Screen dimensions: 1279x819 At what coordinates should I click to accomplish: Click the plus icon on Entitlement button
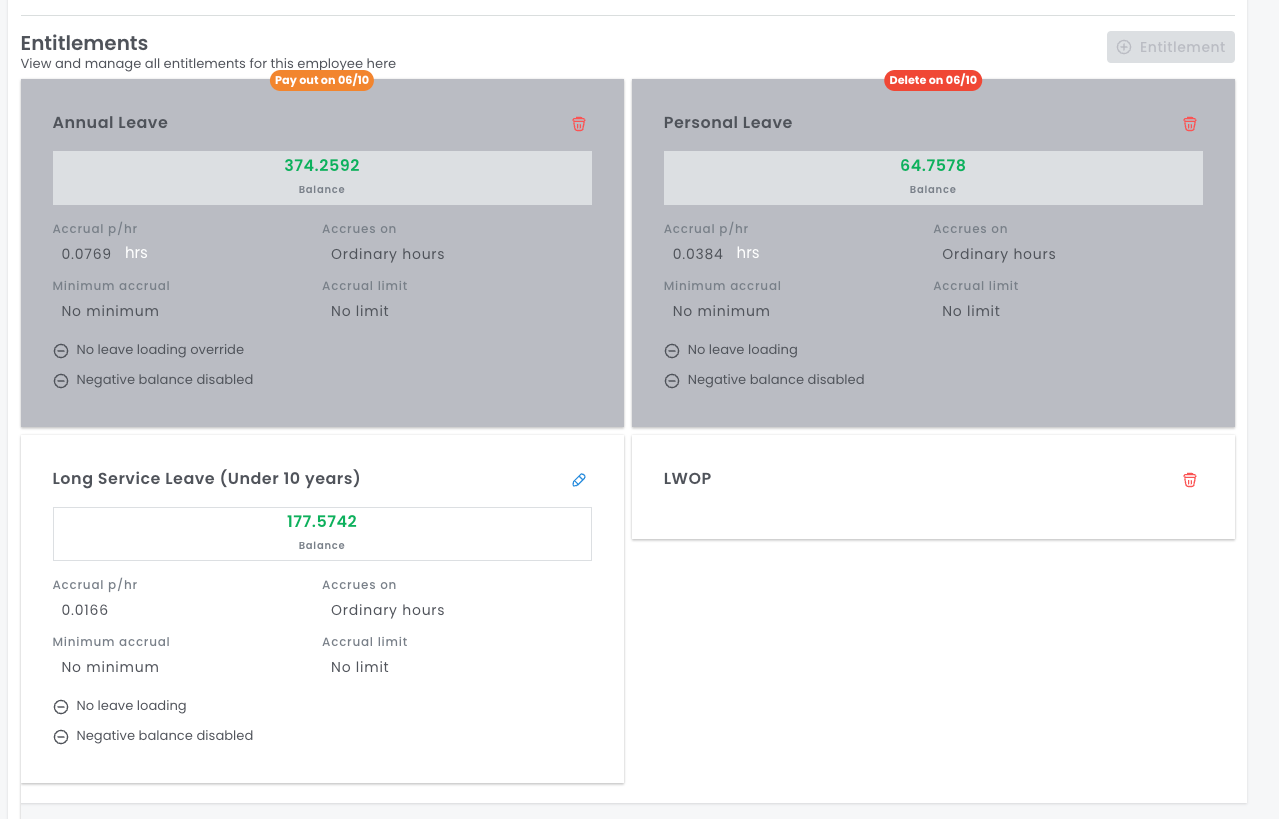(x=1124, y=47)
